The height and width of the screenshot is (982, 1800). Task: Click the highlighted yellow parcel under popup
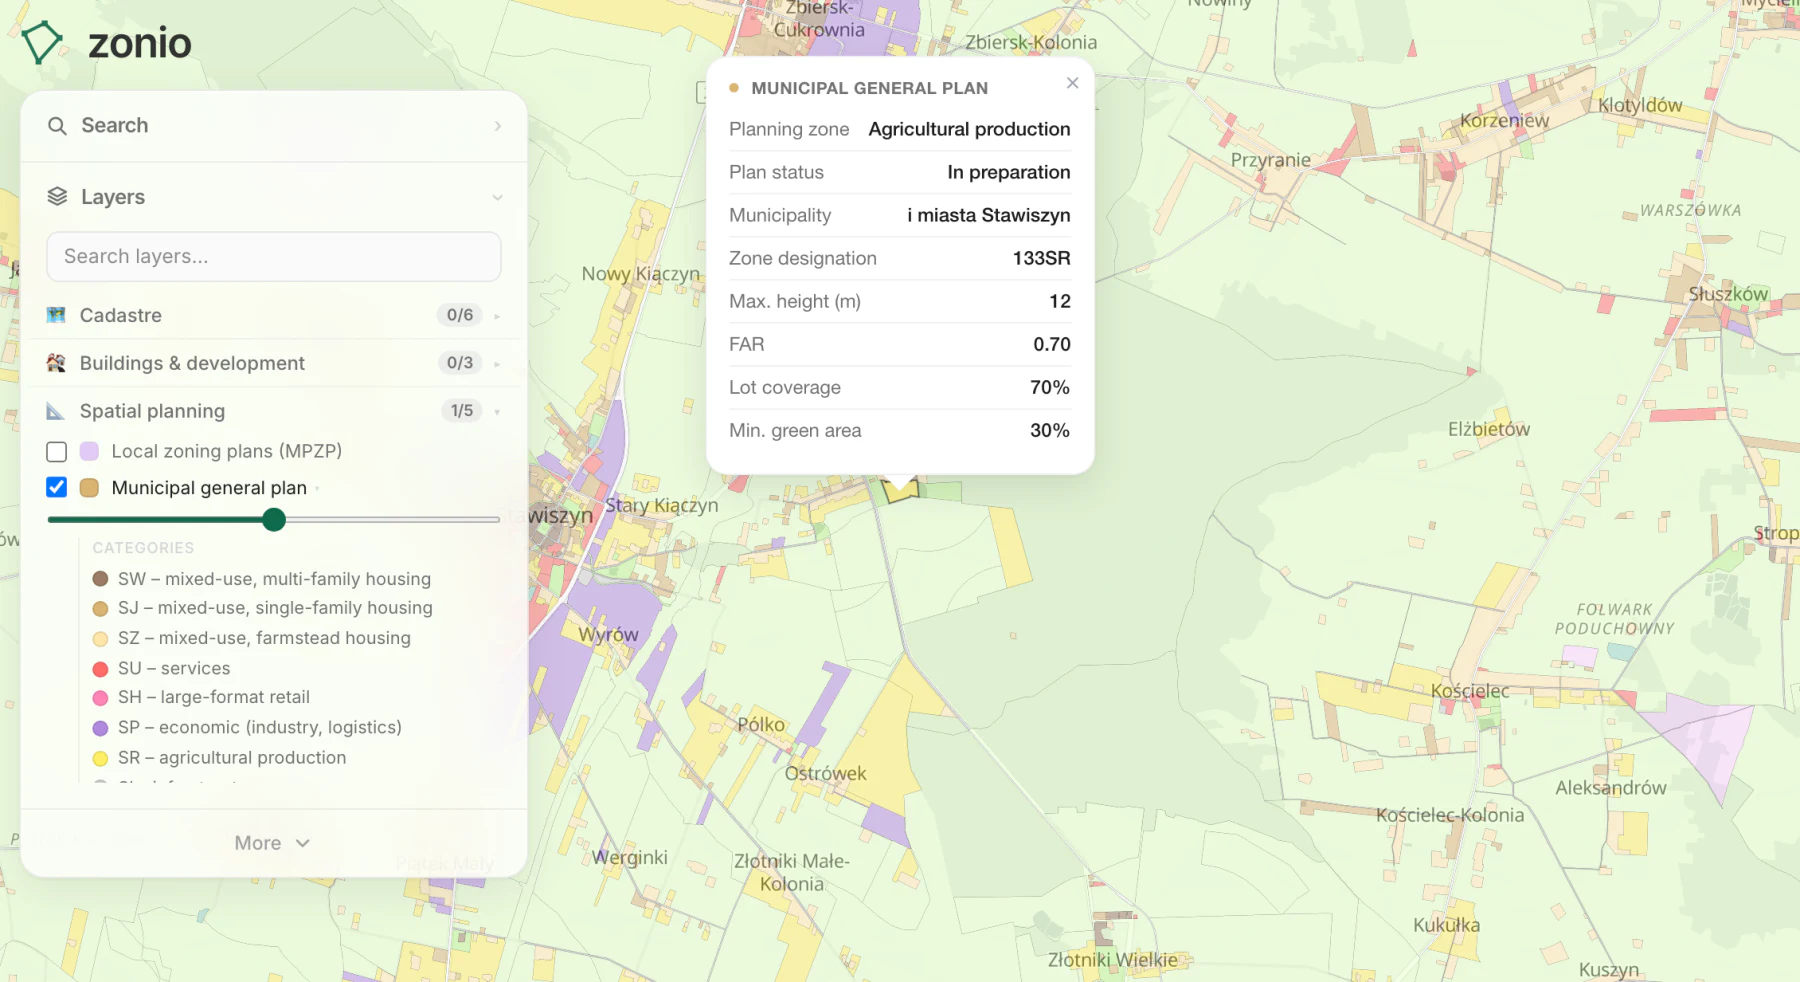coord(900,492)
